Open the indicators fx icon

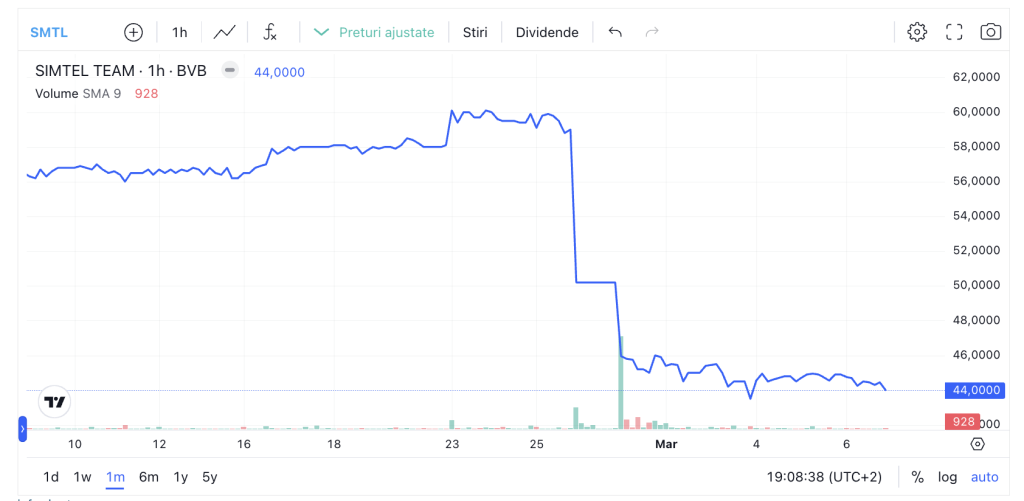pos(270,32)
